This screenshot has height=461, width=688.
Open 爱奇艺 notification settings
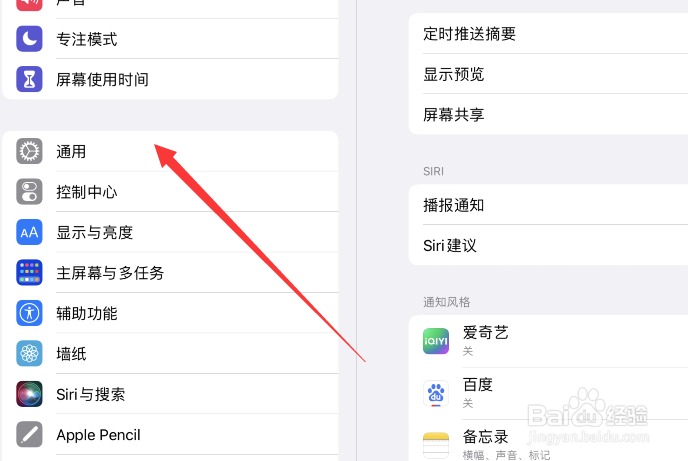(x=548, y=341)
